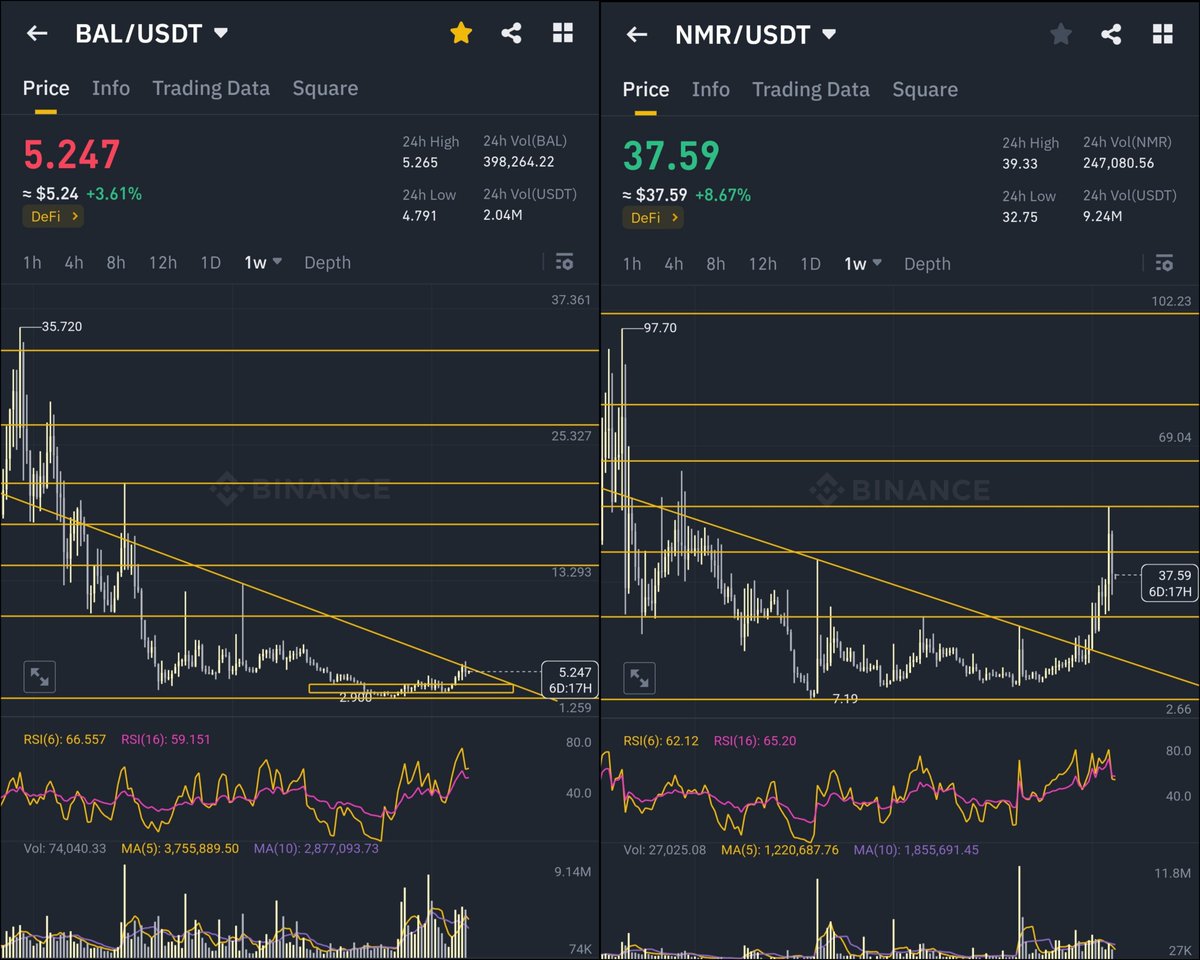This screenshot has width=1200, height=960.
Task: Set BAL chart interval to 12h
Action: (163, 262)
